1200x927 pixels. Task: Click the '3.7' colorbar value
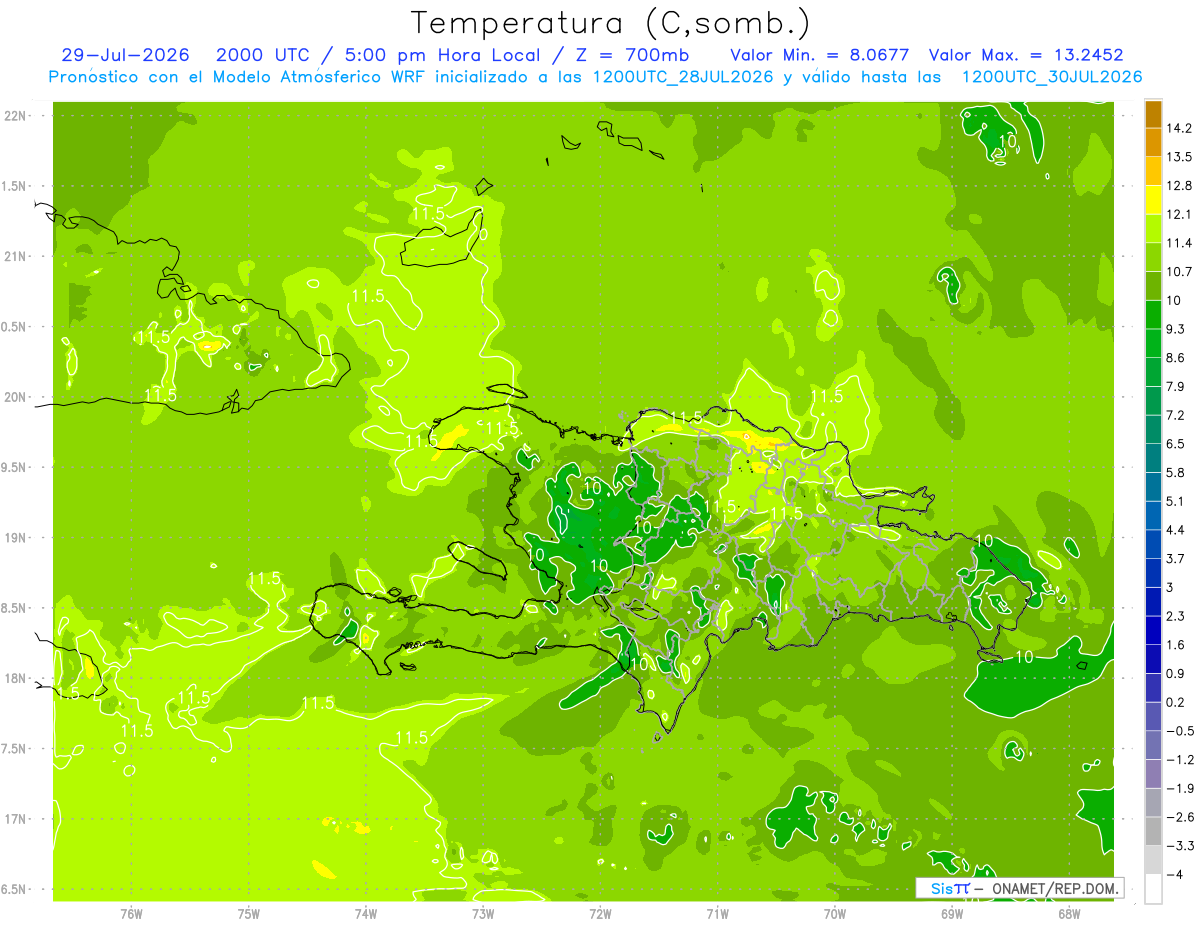(1177, 558)
